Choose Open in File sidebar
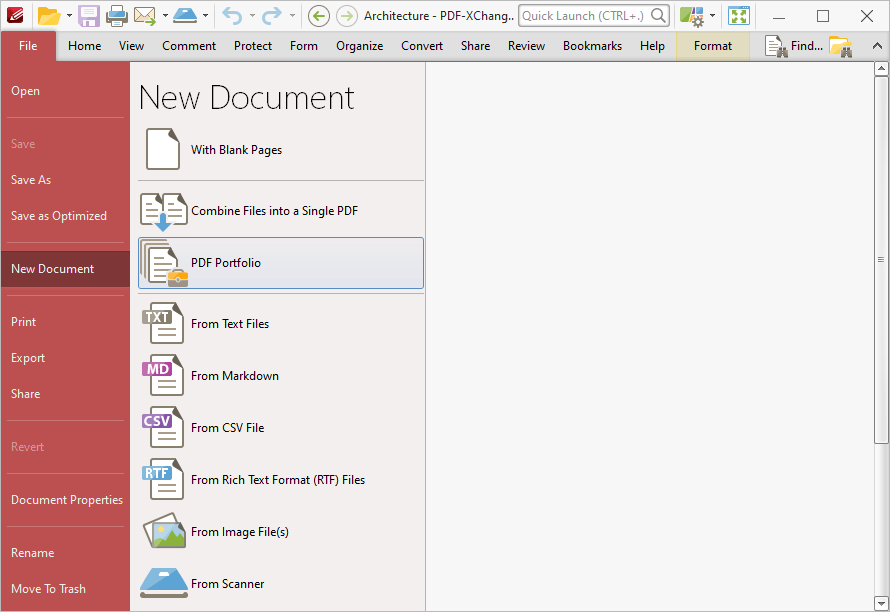The width and height of the screenshot is (890, 612). pyautogui.click(x=66, y=91)
